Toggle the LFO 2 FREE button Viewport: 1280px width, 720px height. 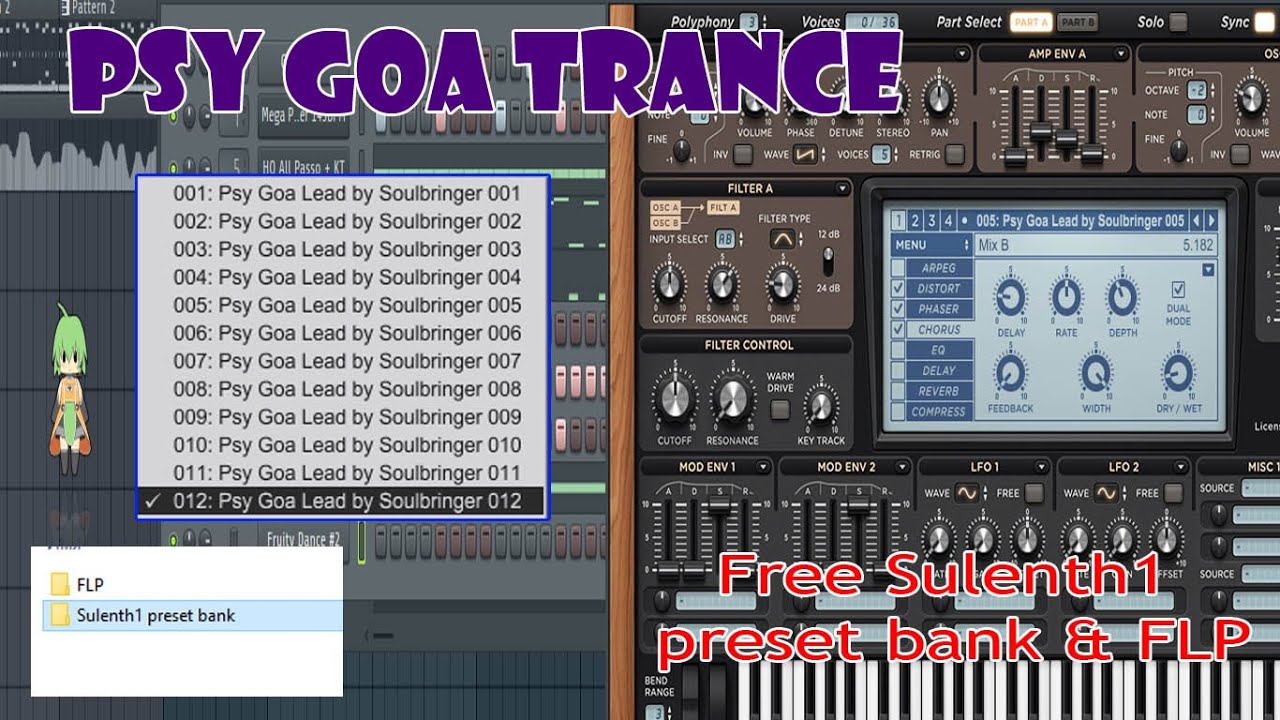[1174, 493]
